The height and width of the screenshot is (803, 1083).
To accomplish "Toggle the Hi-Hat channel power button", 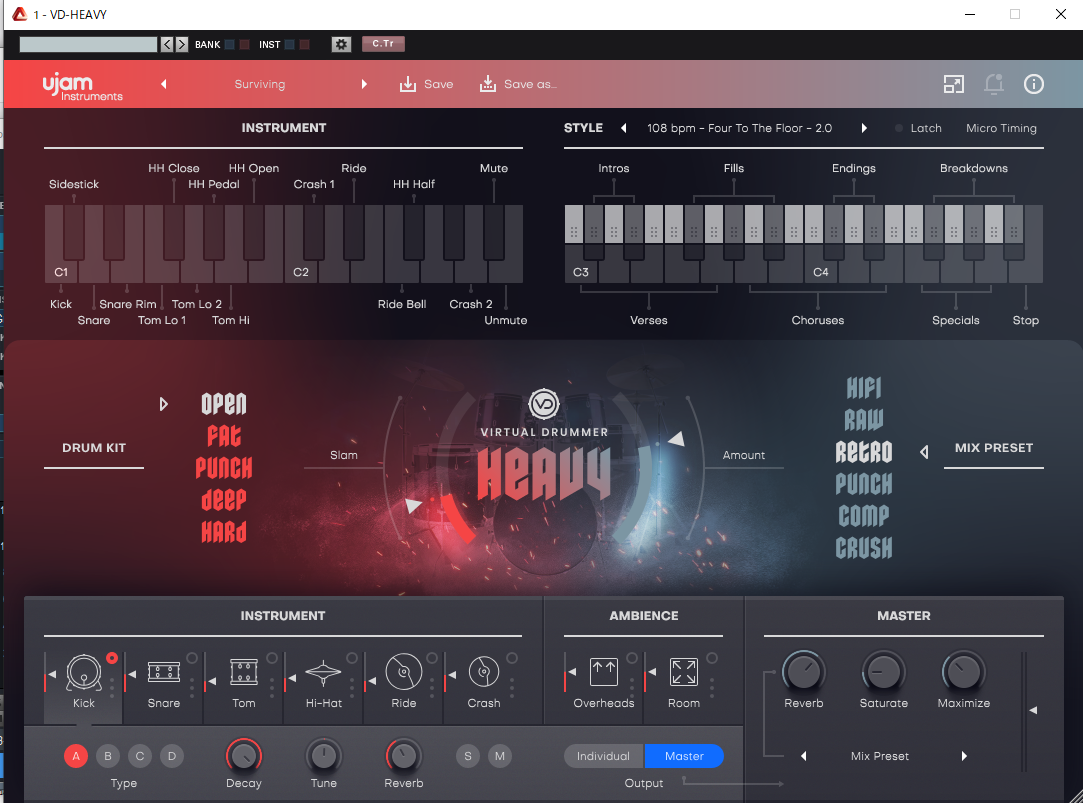I will pos(352,658).
